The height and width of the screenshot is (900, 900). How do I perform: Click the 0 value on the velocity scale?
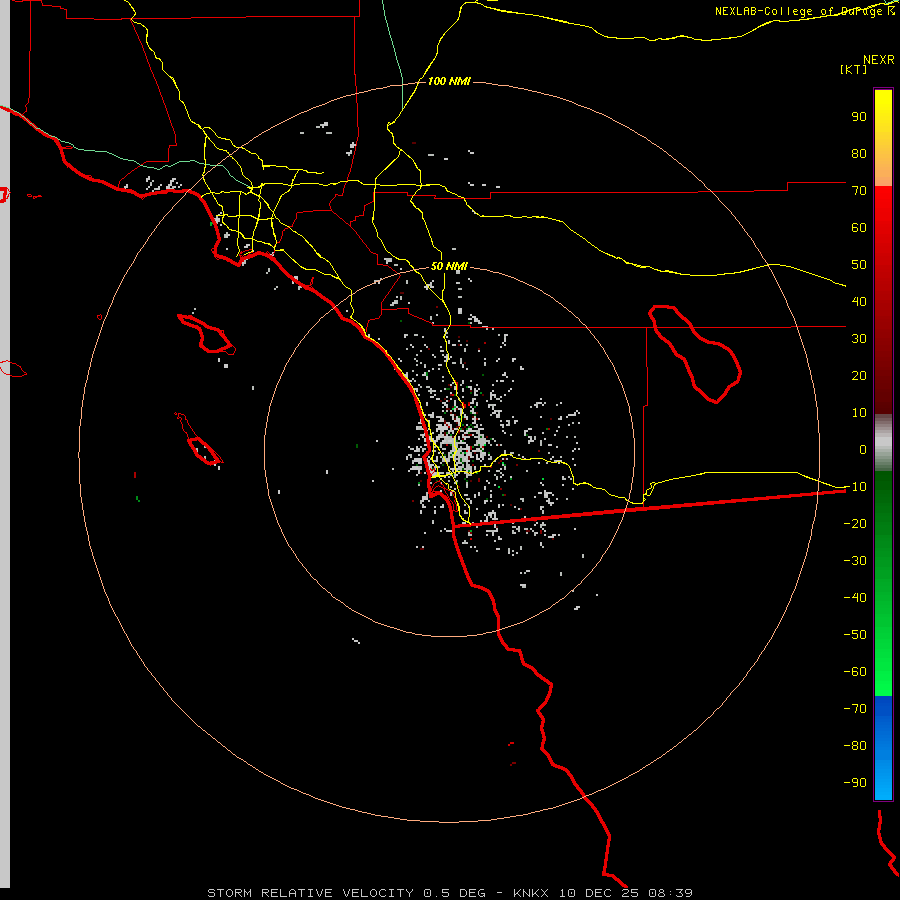(x=863, y=449)
